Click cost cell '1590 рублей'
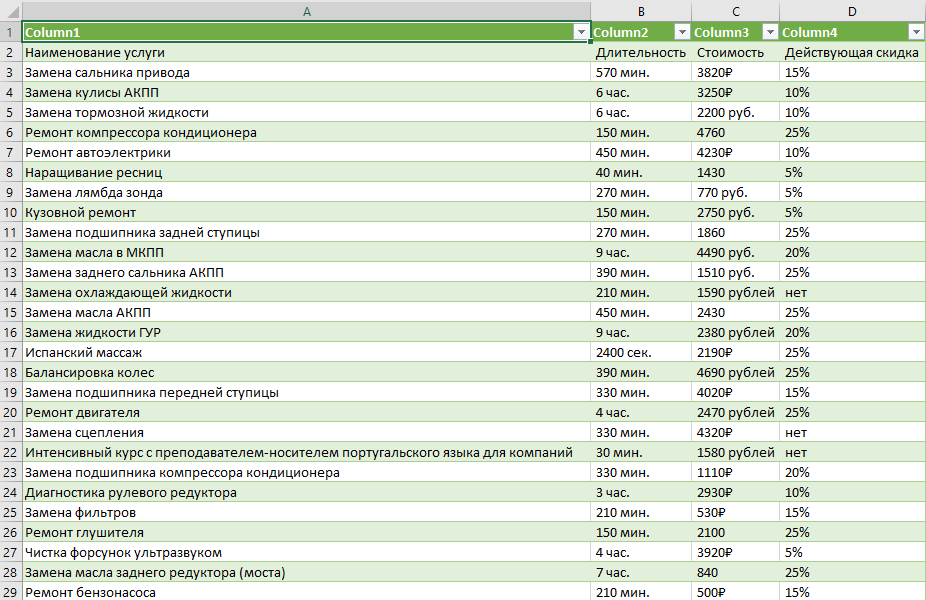The width and height of the screenshot is (926, 600). click(735, 292)
